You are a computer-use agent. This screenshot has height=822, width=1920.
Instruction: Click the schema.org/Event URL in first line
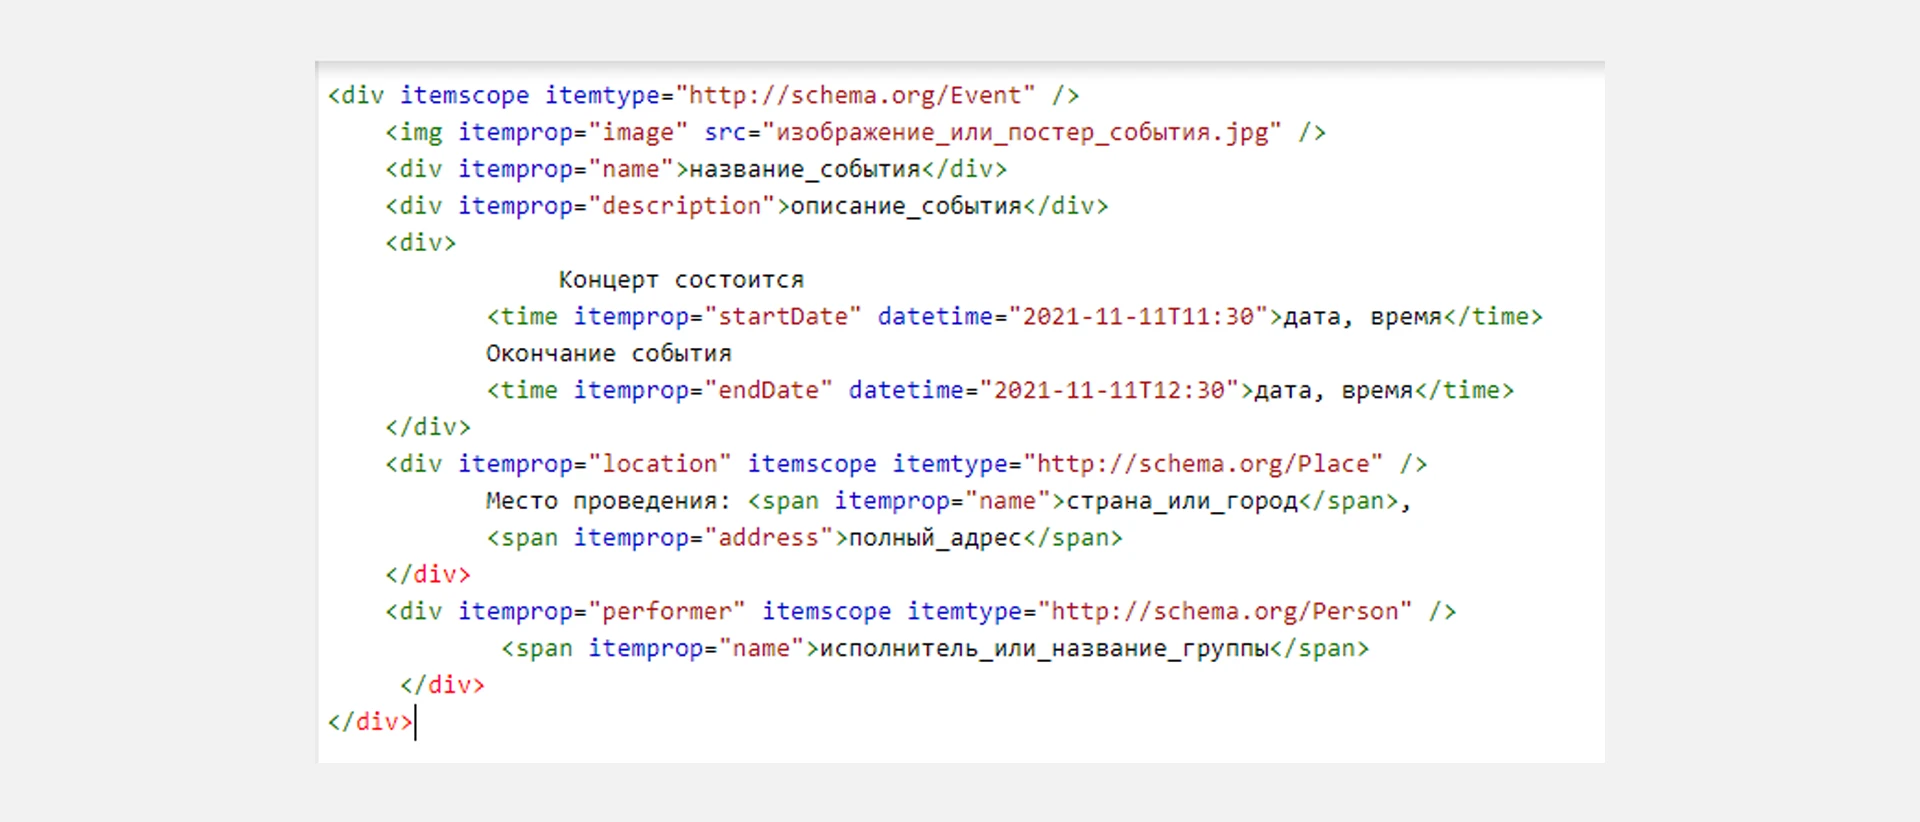pos(855,96)
